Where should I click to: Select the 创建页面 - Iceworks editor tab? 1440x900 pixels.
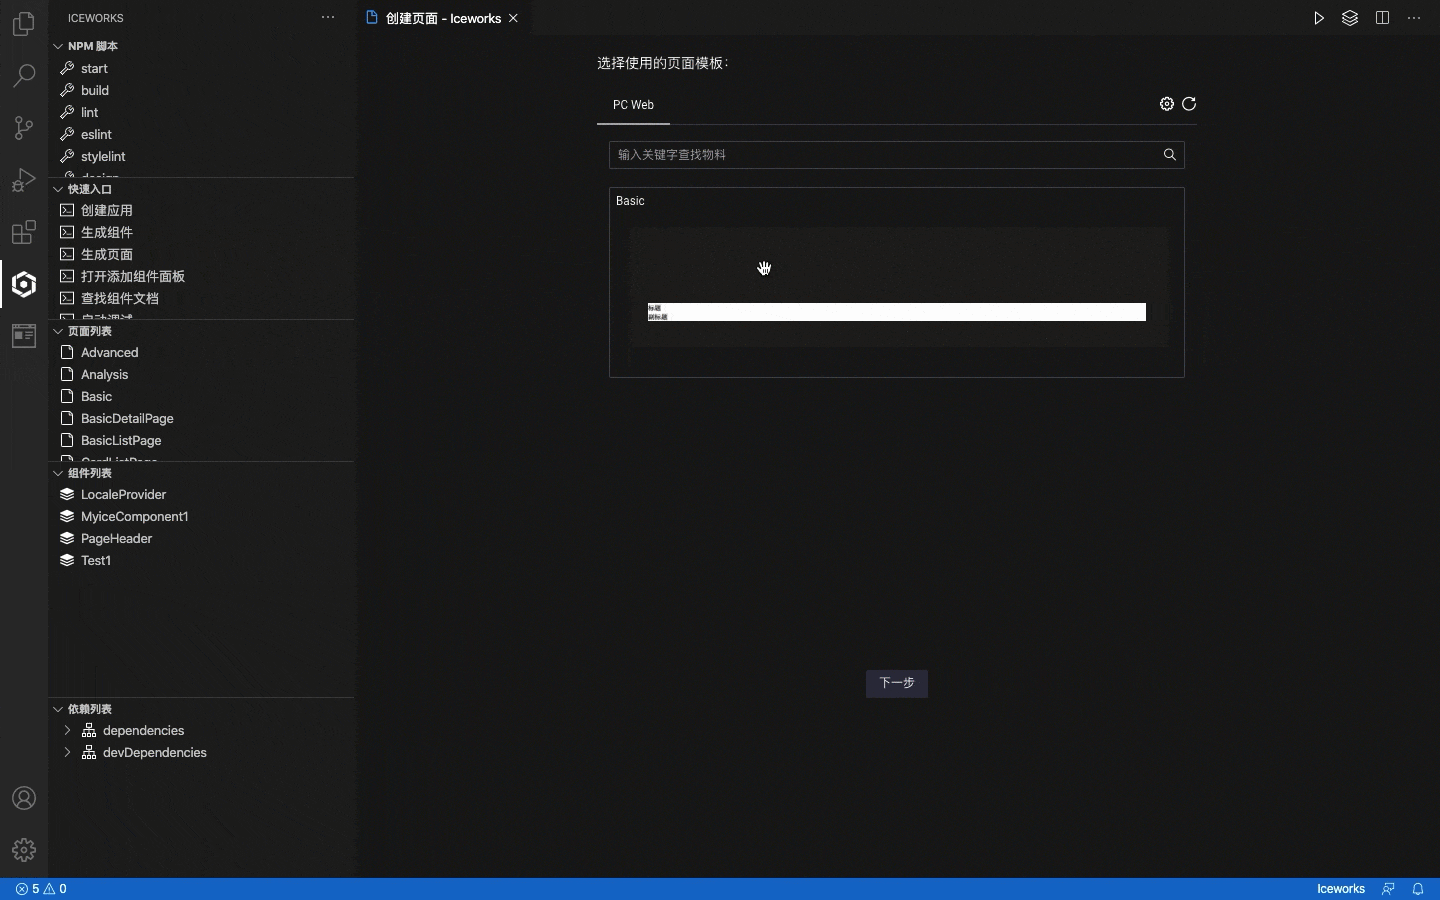click(x=443, y=18)
